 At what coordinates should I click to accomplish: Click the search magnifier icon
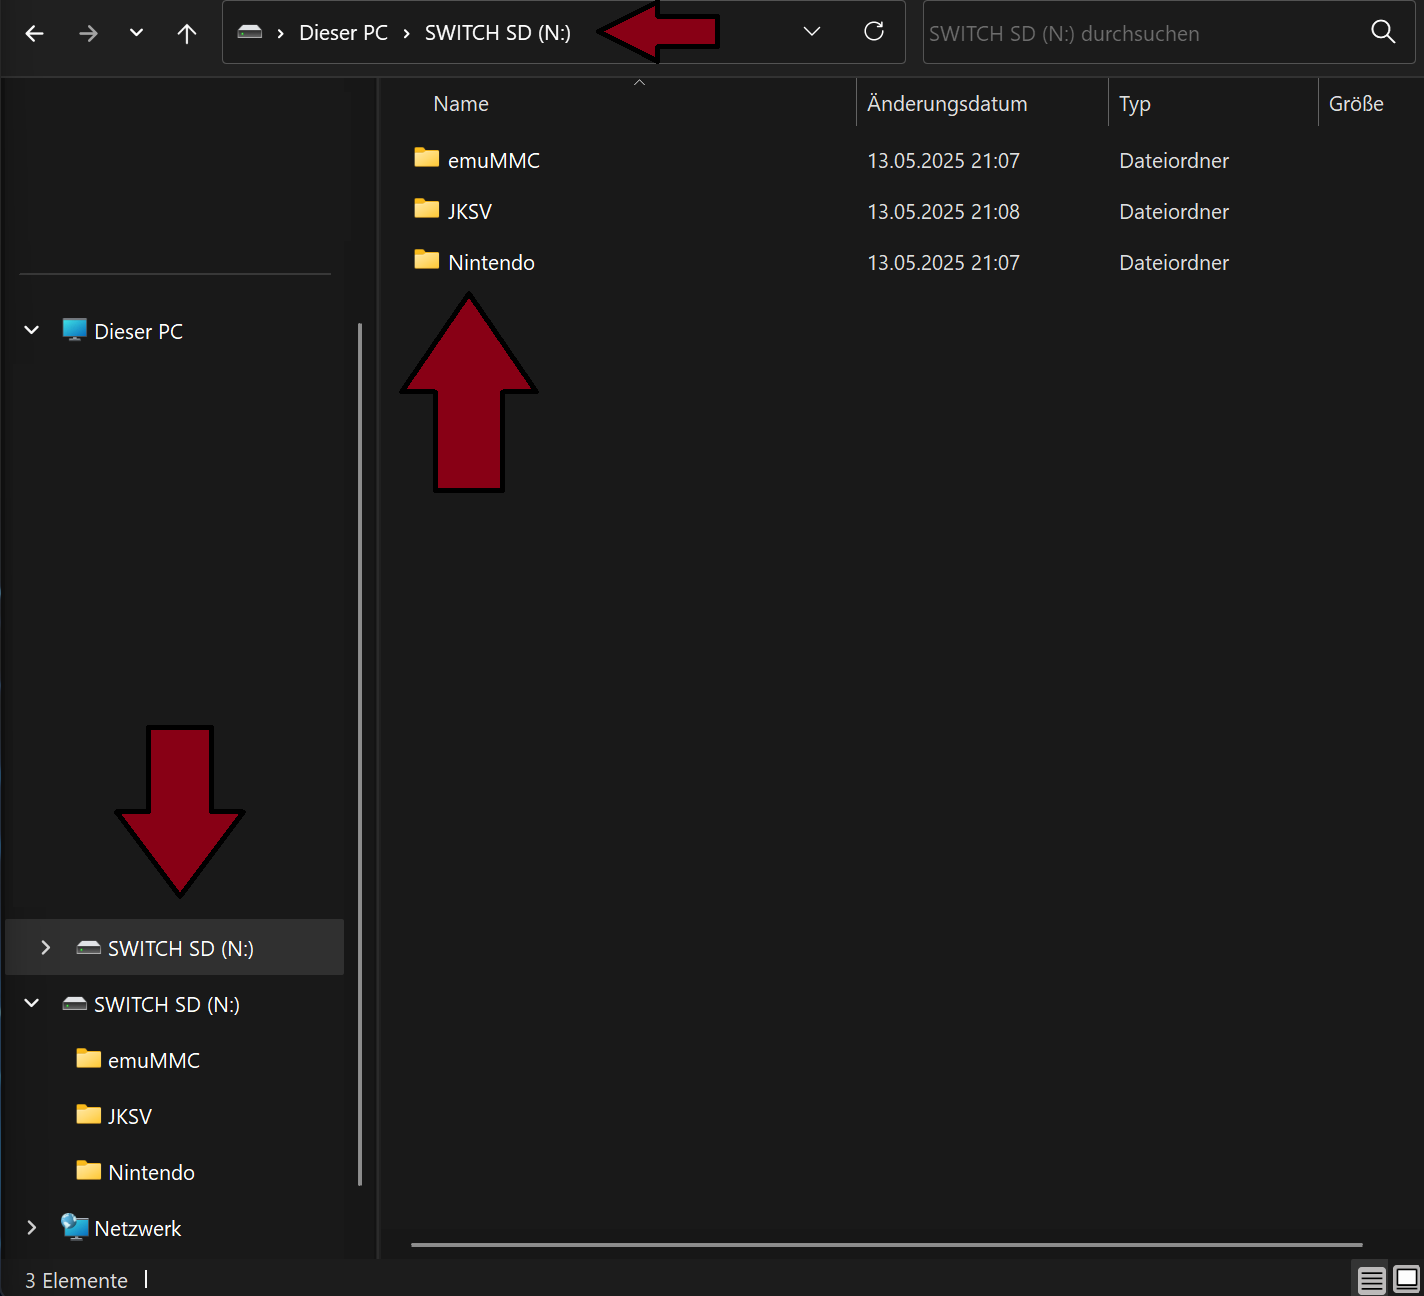point(1383,32)
